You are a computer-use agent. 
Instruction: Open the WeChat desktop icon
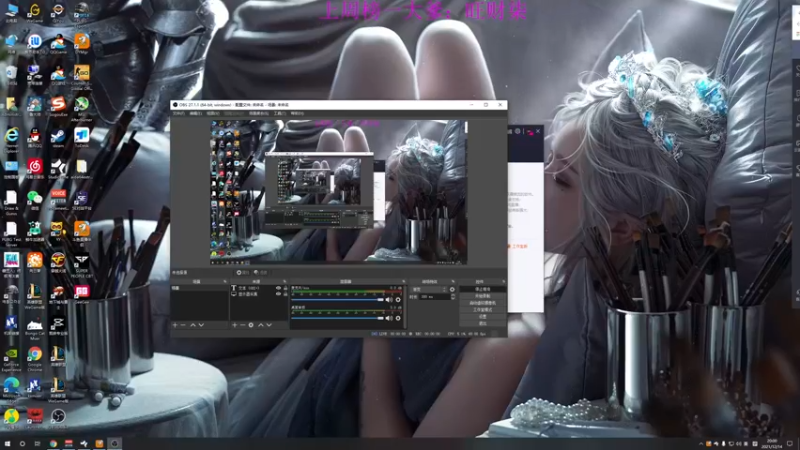pos(35,199)
